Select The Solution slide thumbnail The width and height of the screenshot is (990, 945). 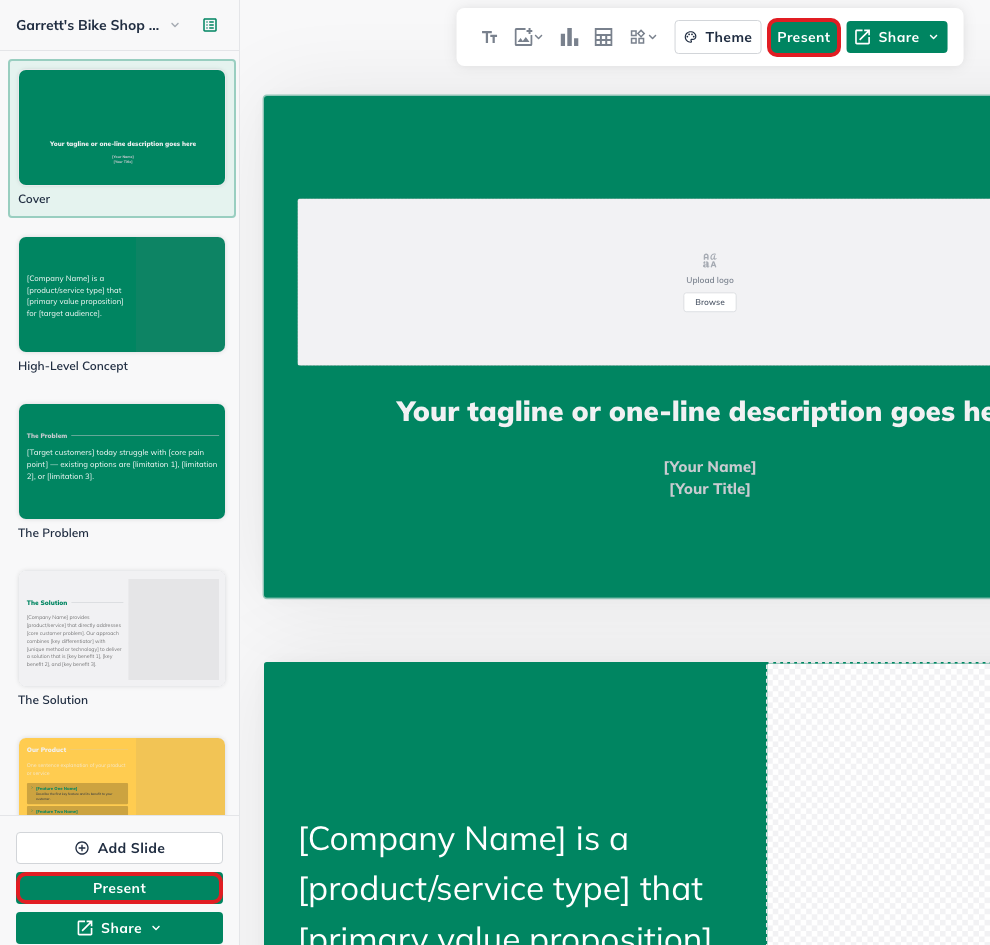[x=122, y=629]
